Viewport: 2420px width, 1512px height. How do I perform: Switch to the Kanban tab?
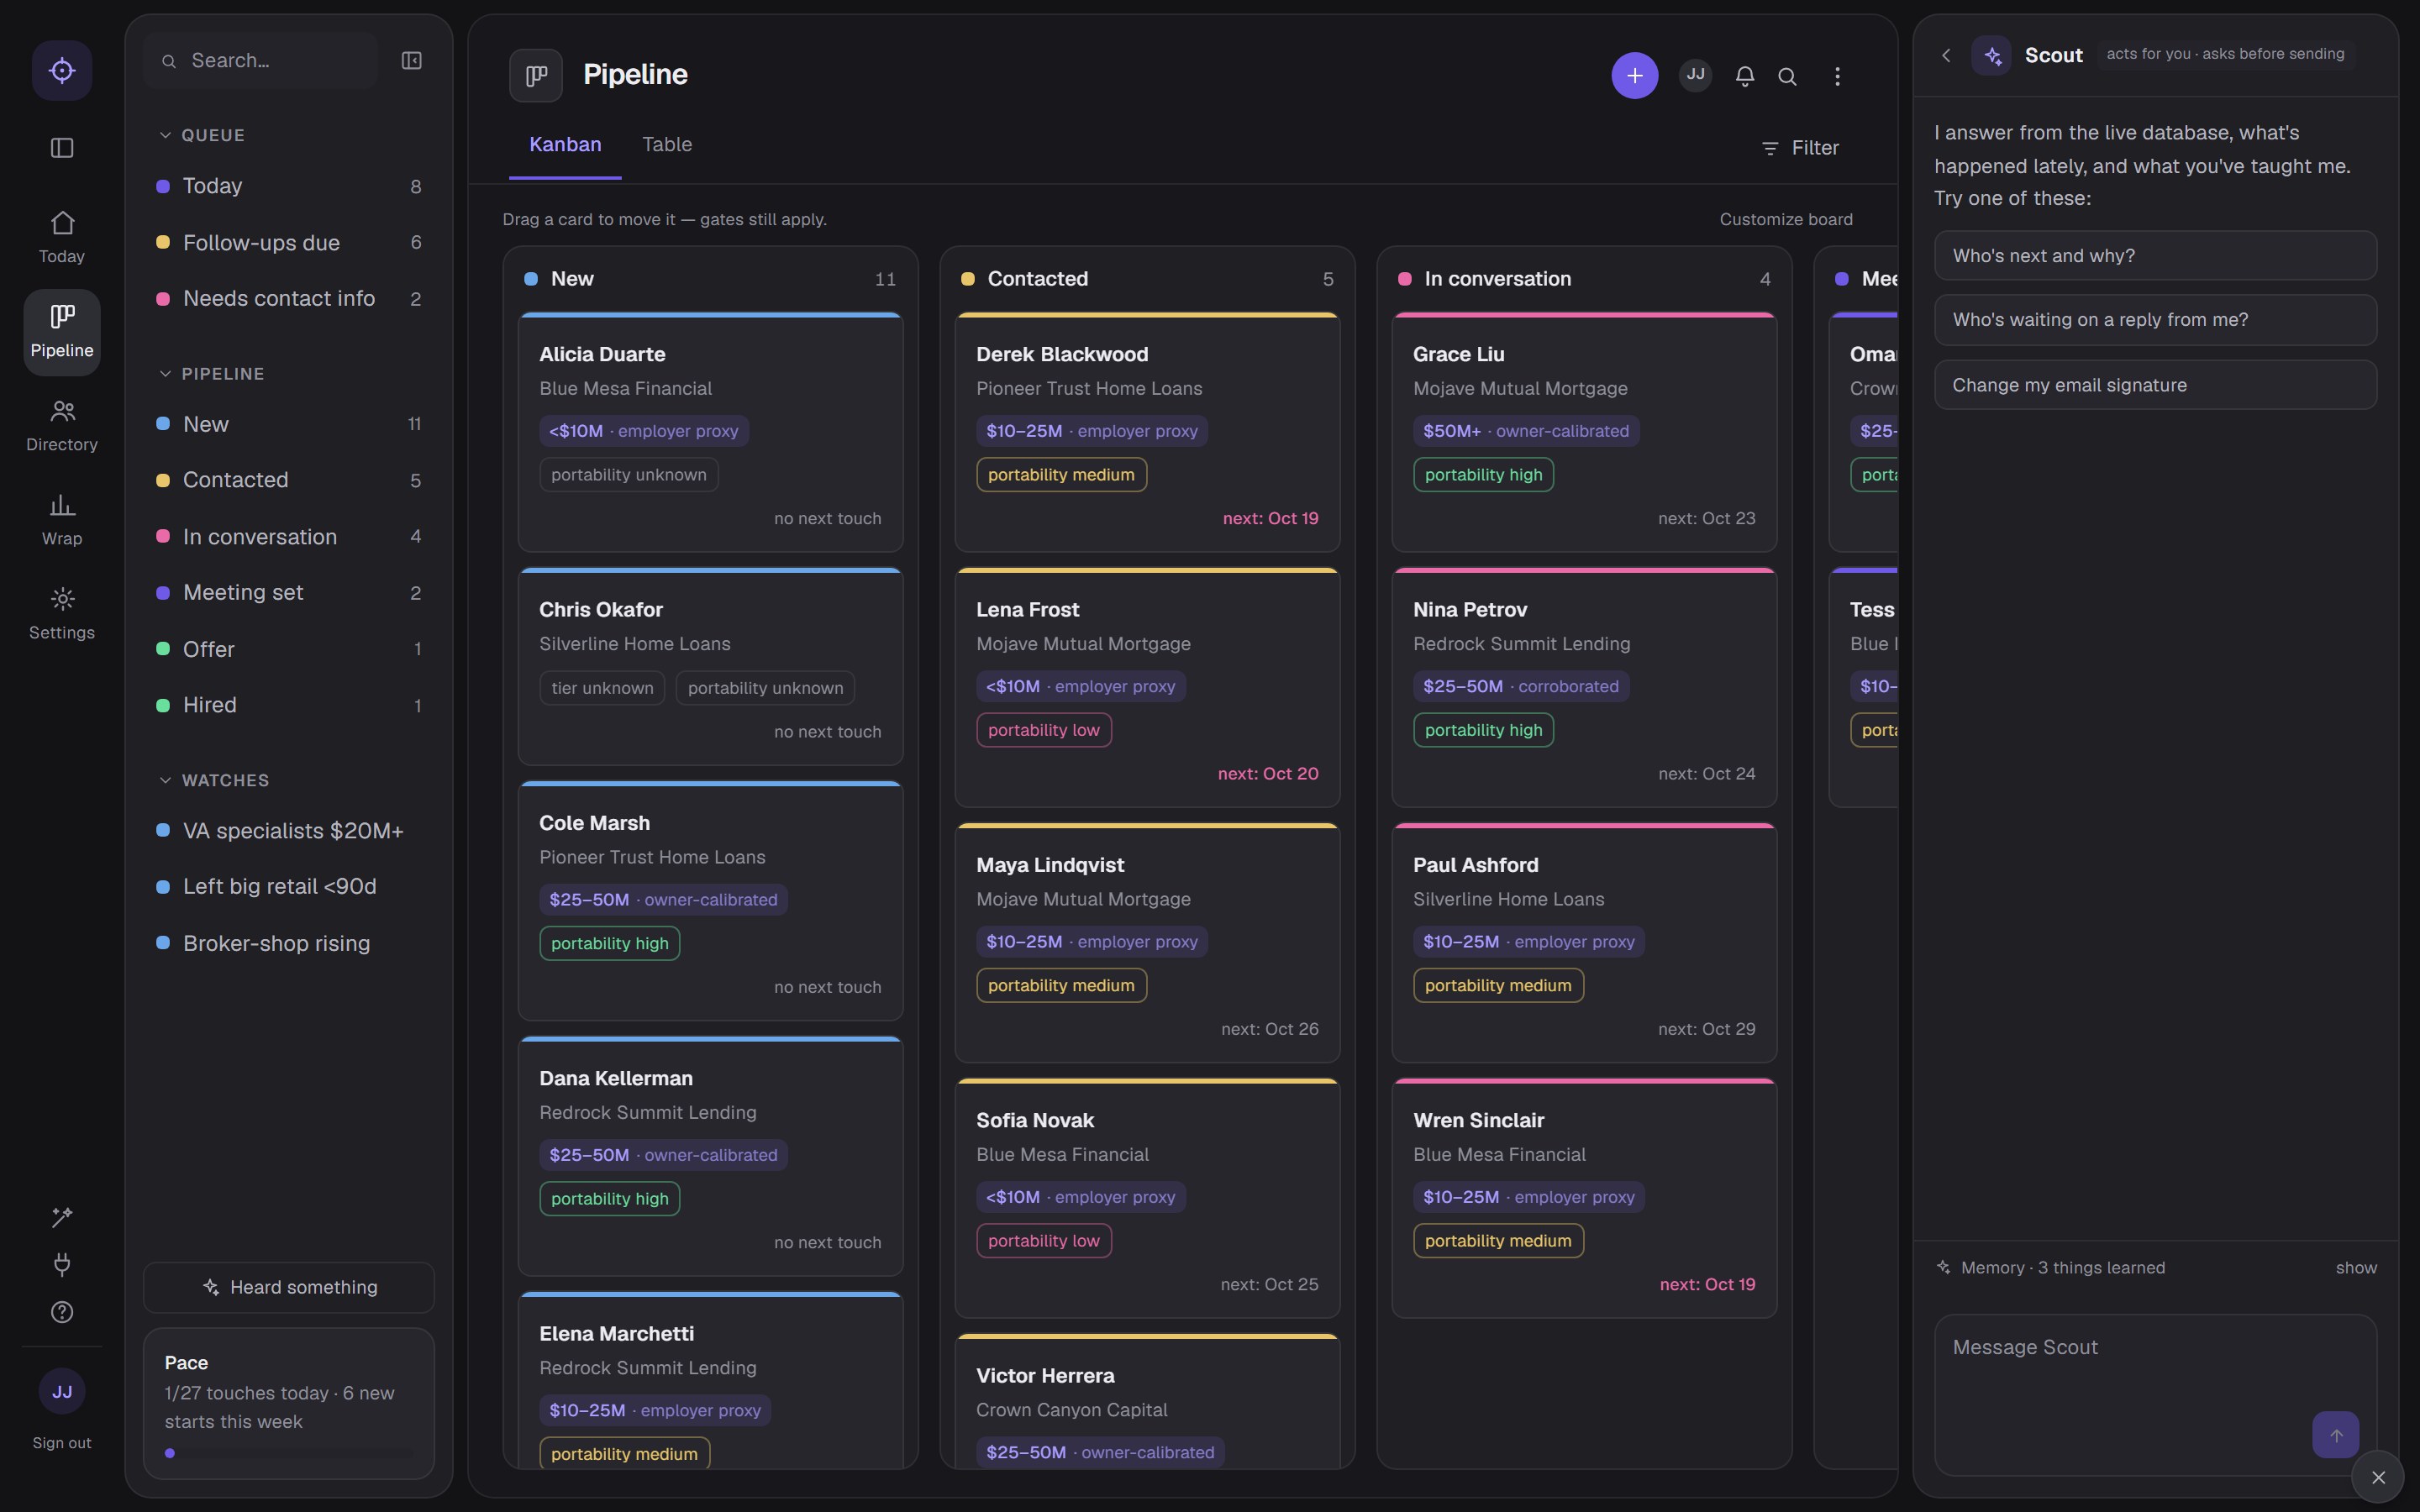coord(565,145)
